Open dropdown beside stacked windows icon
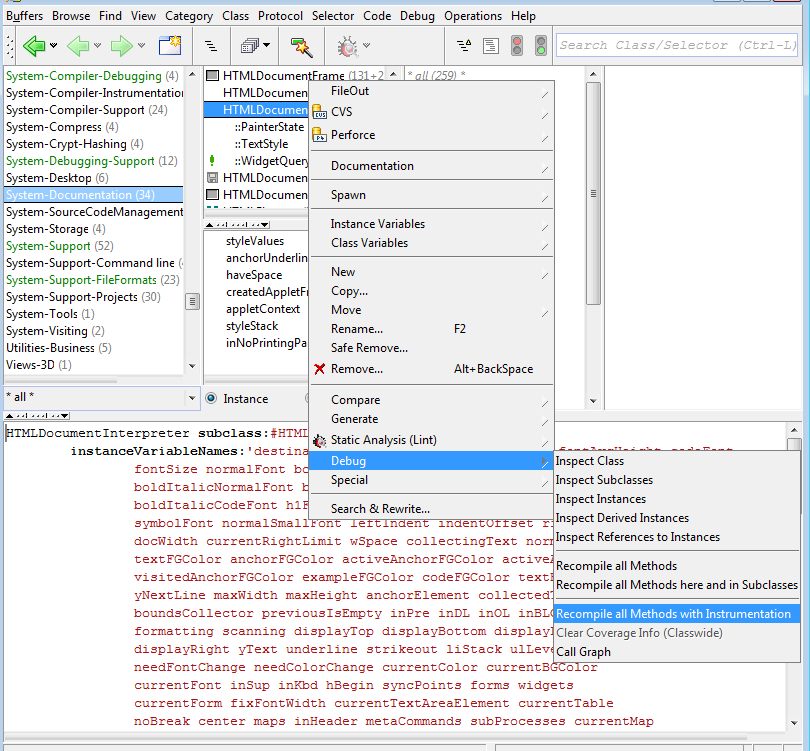This screenshot has height=751, width=810. point(267,45)
